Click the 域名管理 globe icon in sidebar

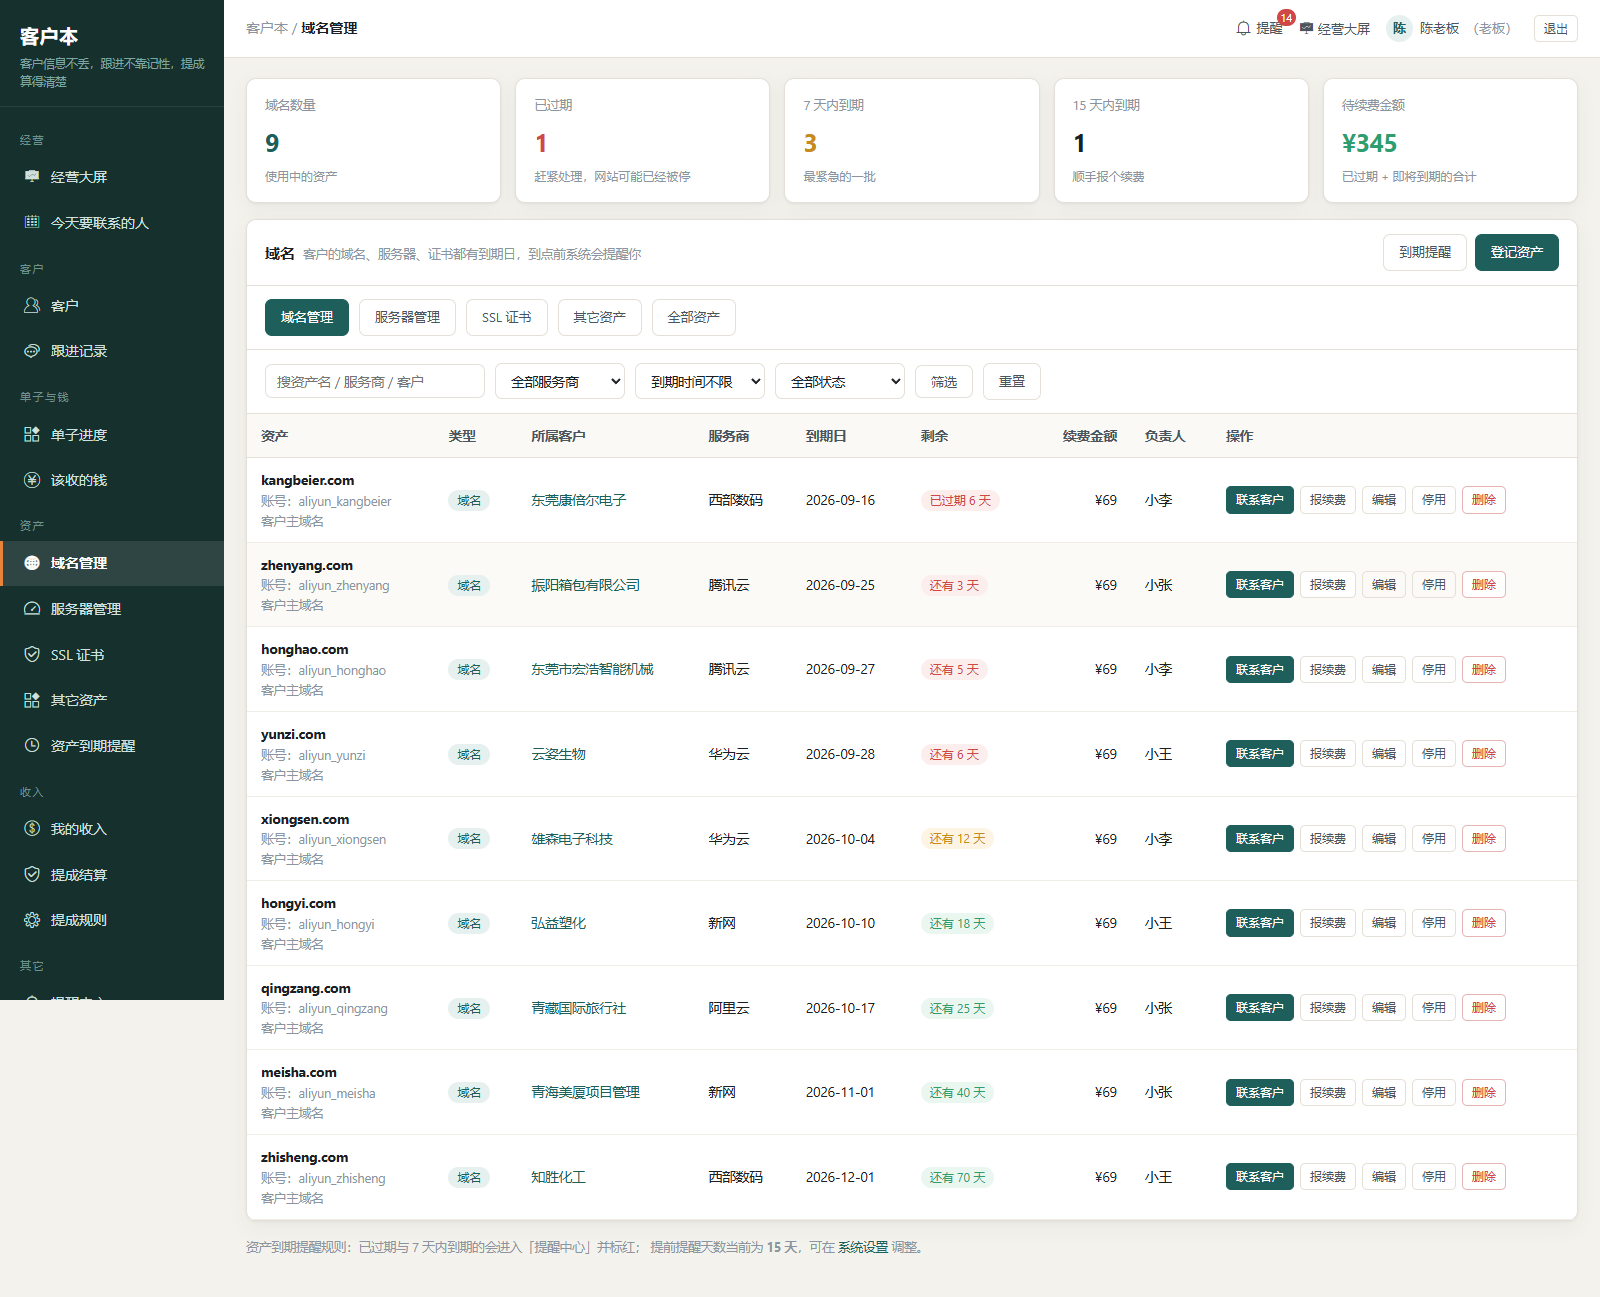[32, 563]
